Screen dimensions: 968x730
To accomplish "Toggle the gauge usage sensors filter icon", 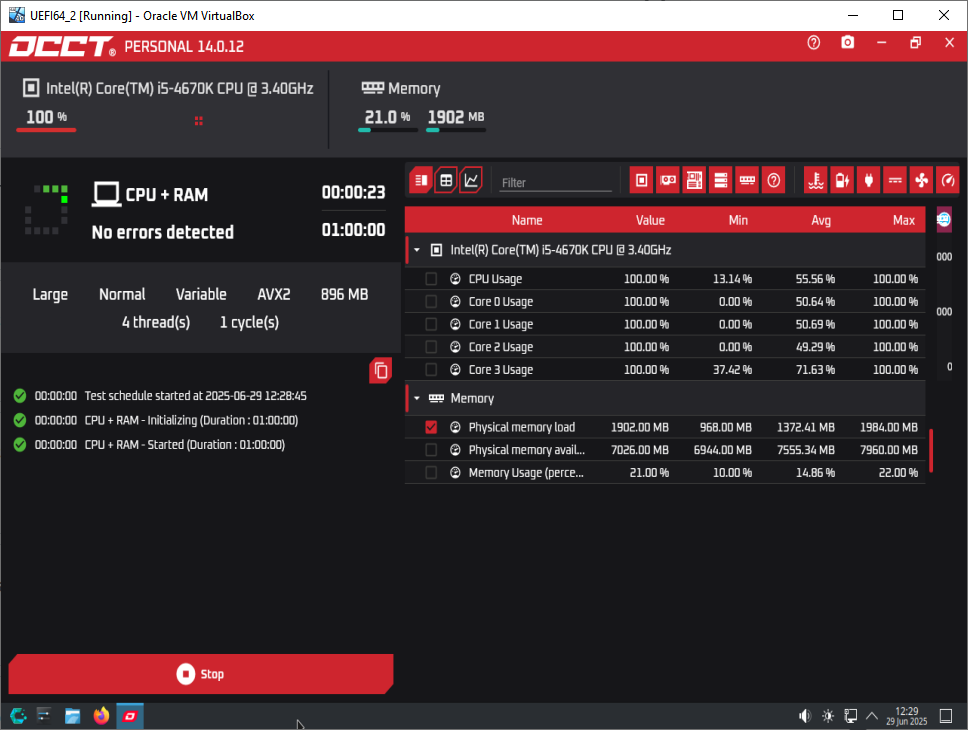I will click(948, 180).
